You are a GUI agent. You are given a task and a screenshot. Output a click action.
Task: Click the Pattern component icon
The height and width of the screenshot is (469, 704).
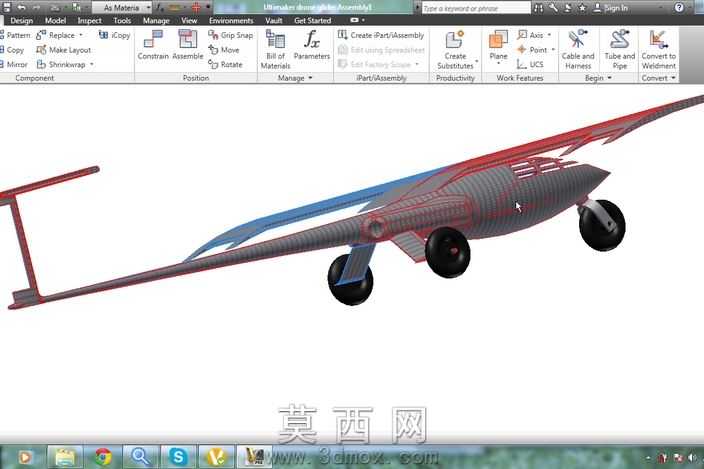point(15,35)
